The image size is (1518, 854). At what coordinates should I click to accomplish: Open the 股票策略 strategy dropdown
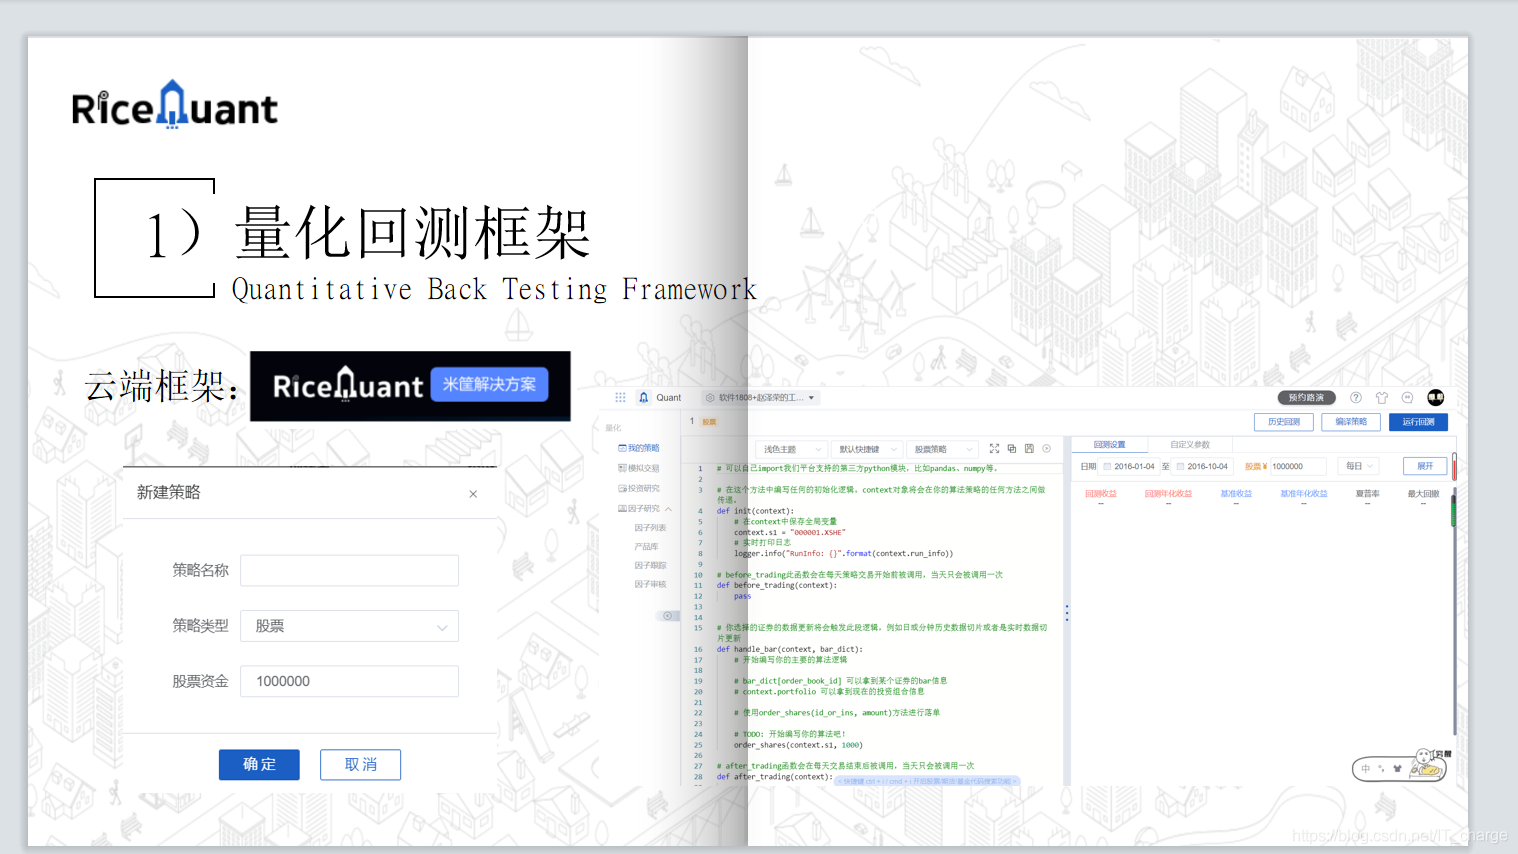(x=943, y=449)
